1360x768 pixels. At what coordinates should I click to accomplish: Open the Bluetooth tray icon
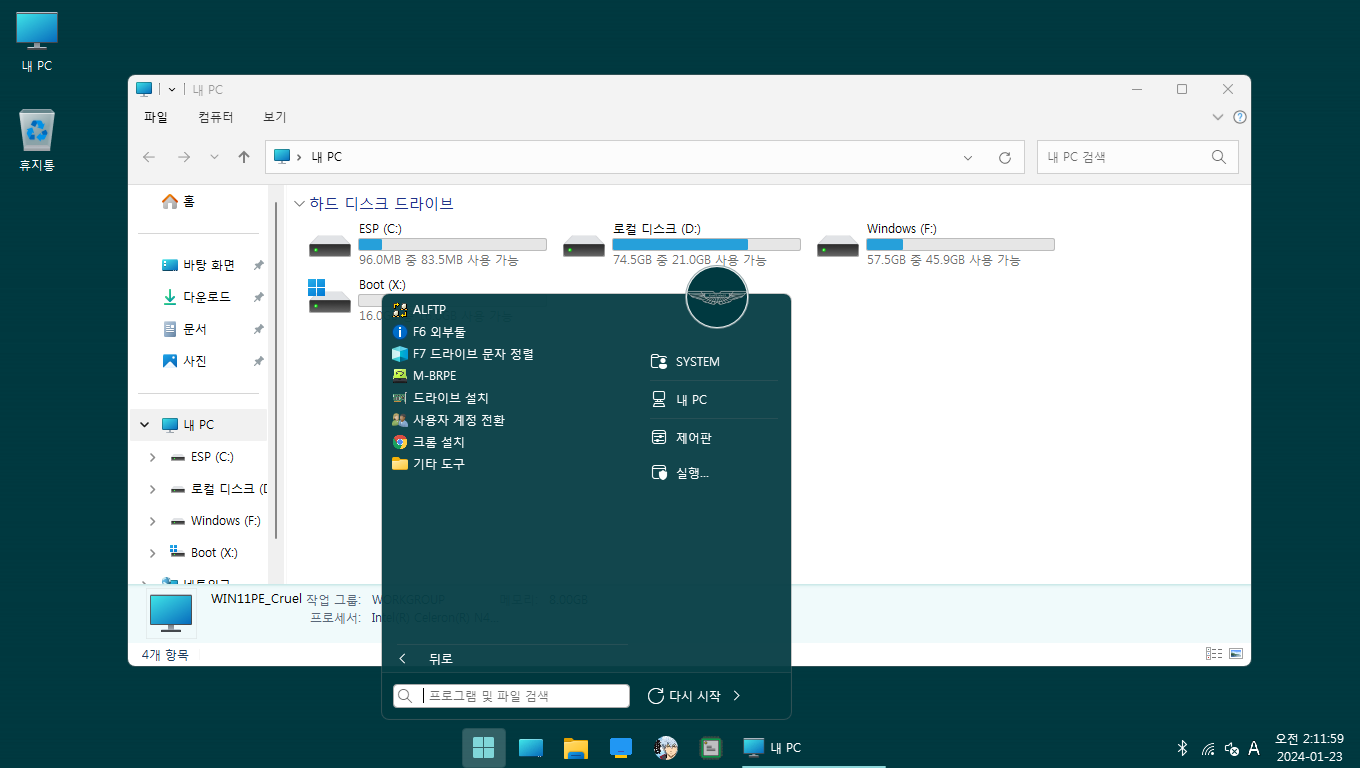point(1181,748)
